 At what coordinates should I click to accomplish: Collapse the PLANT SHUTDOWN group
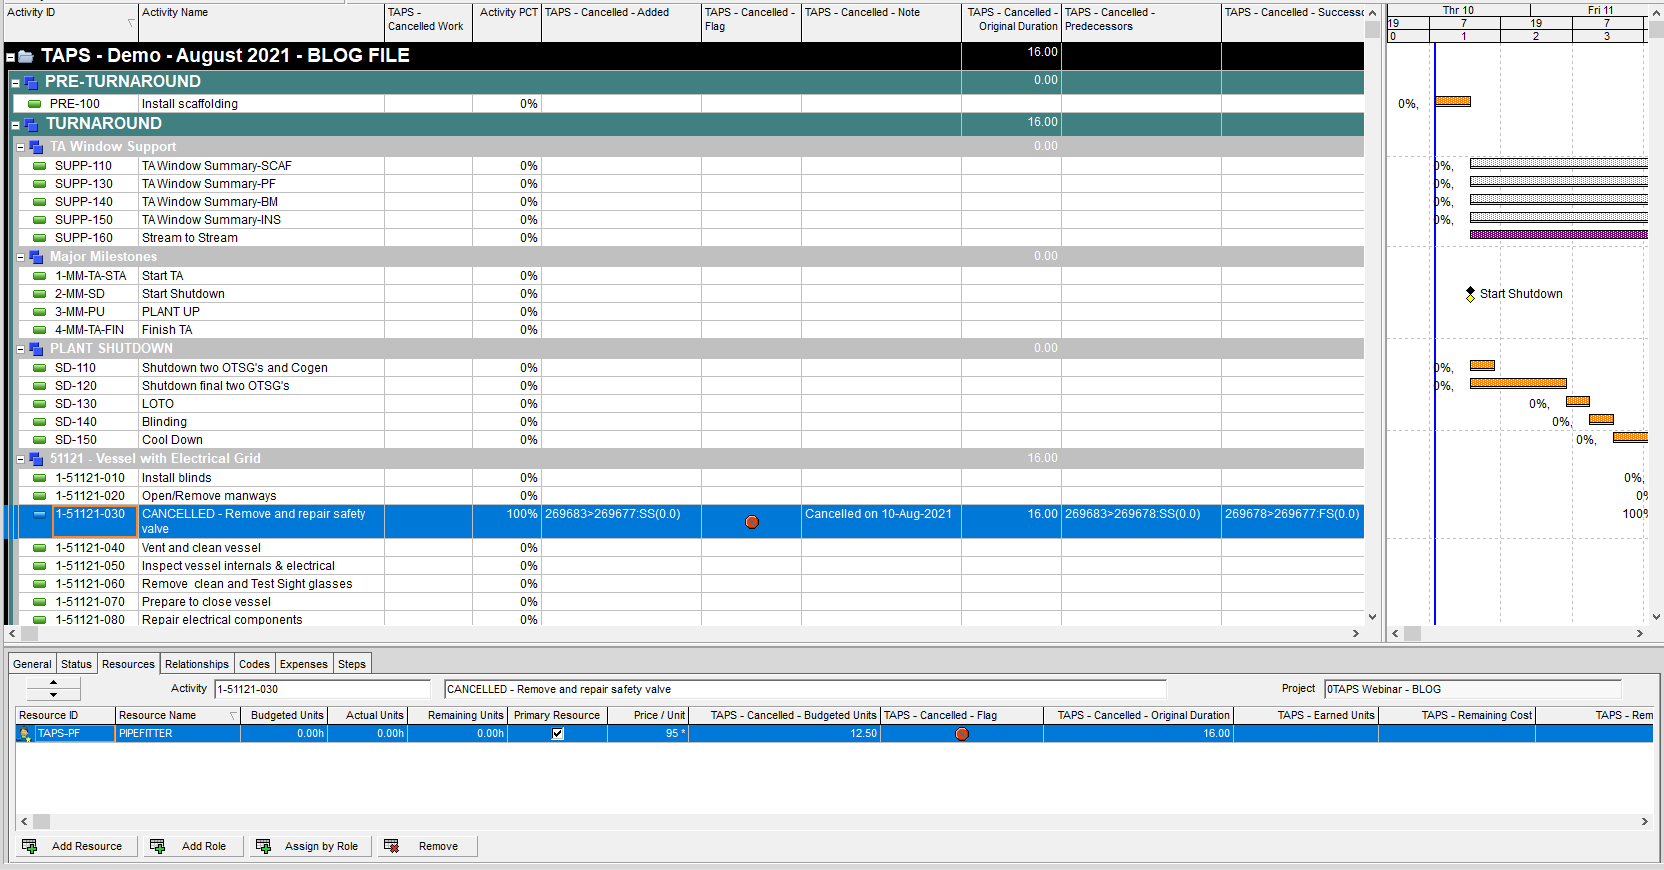point(20,349)
